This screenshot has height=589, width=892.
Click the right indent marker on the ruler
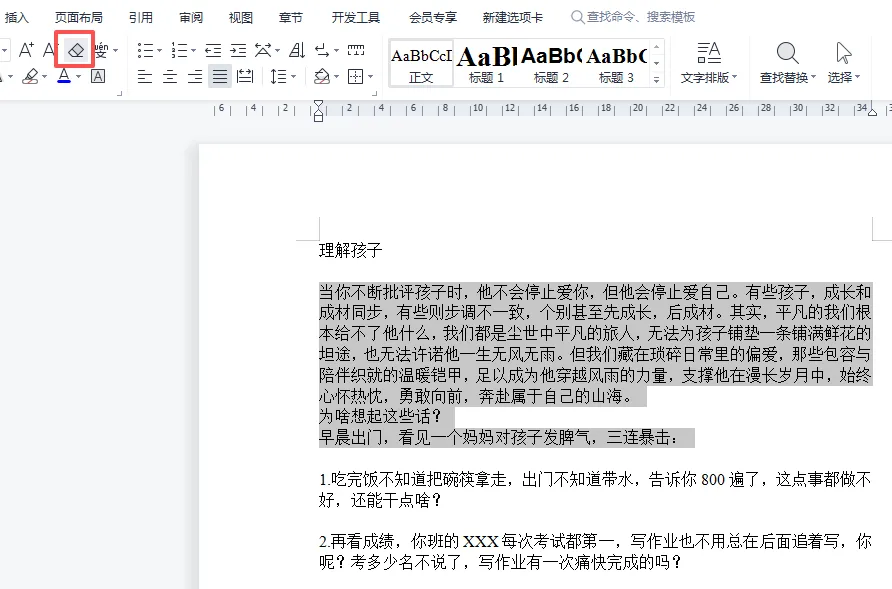[x=872, y=112]
